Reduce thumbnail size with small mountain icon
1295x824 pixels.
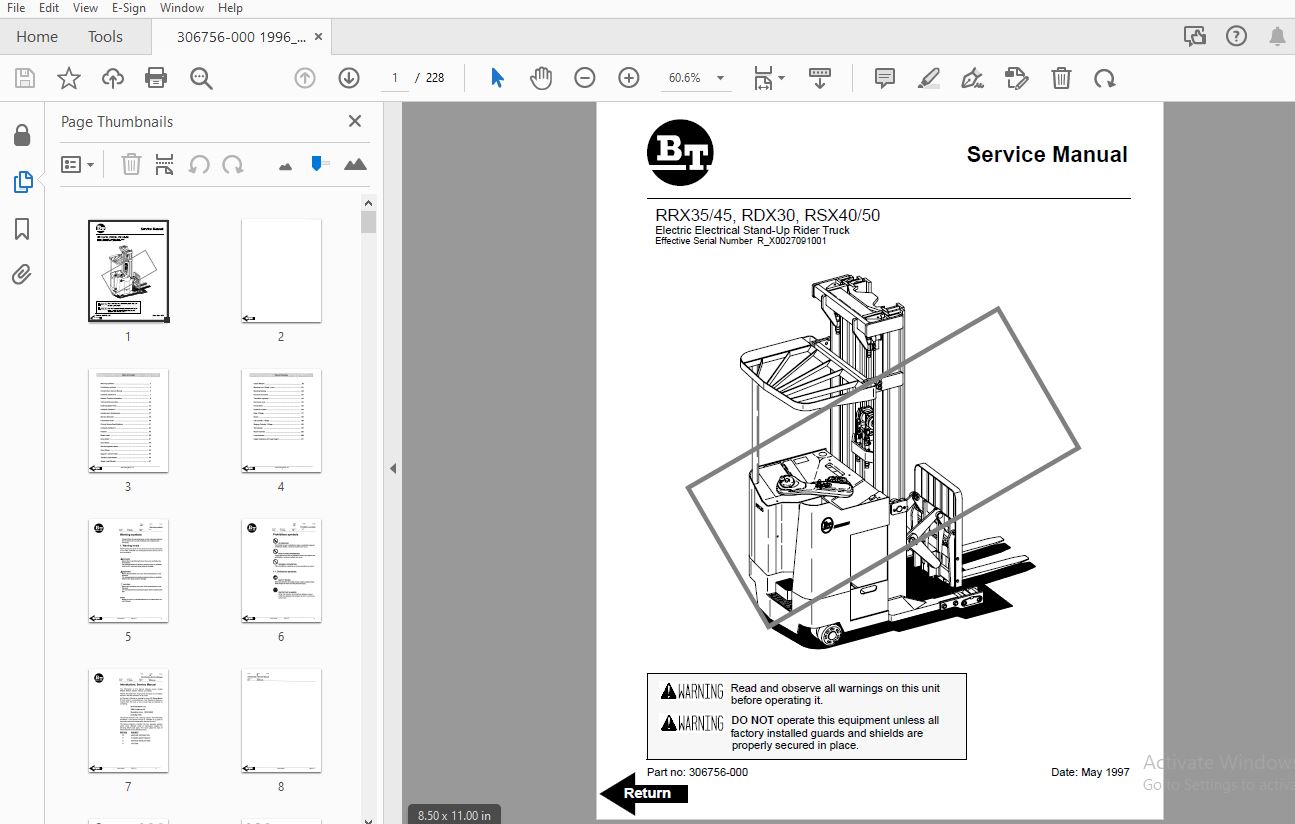(x=285, y=165)
